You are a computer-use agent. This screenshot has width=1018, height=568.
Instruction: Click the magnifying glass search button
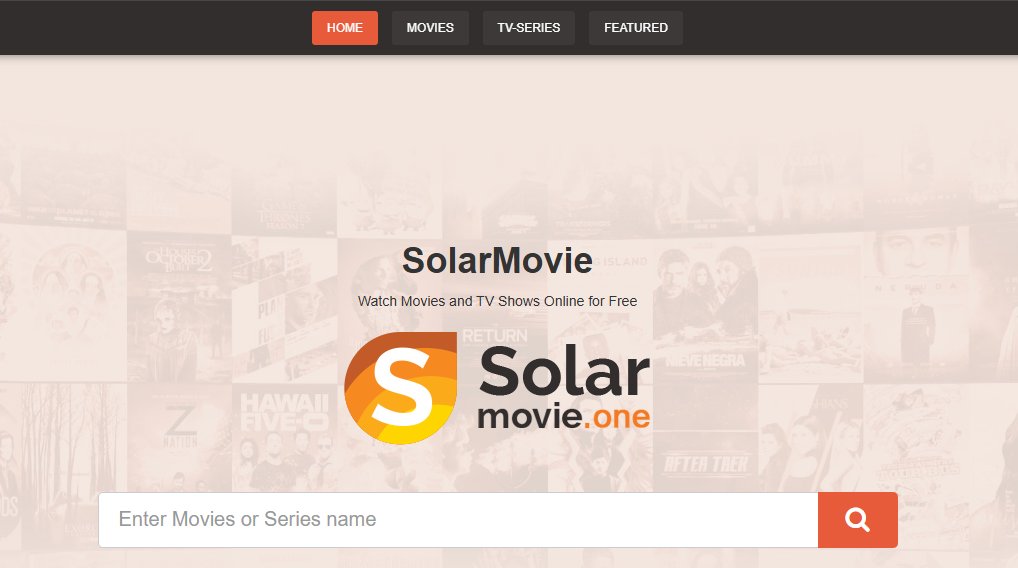(x=858, y=520)
